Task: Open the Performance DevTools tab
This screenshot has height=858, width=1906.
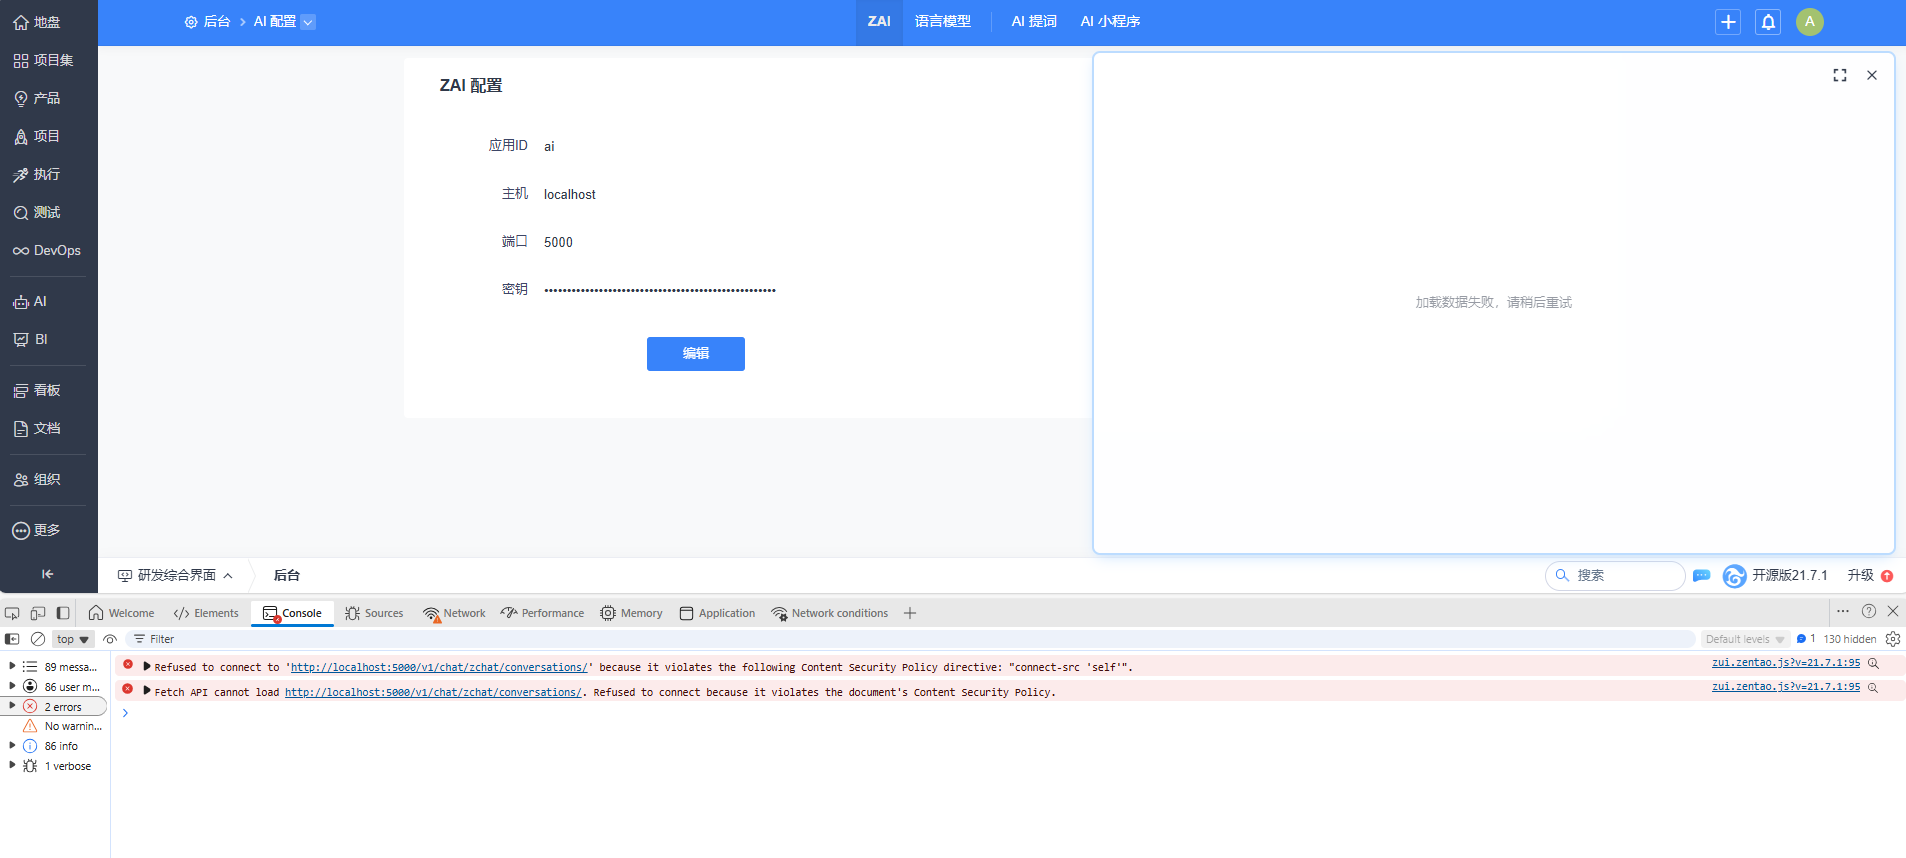Action: [x=543, y=613]
